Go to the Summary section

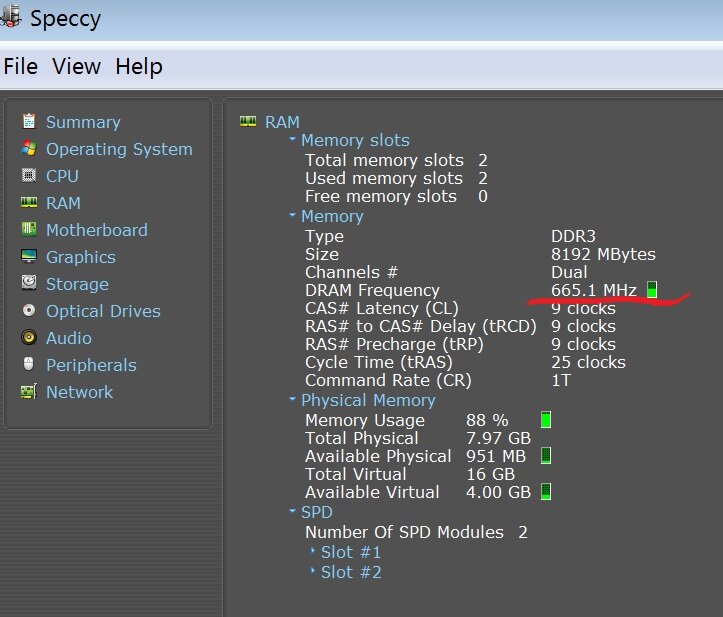coord(83,122)
